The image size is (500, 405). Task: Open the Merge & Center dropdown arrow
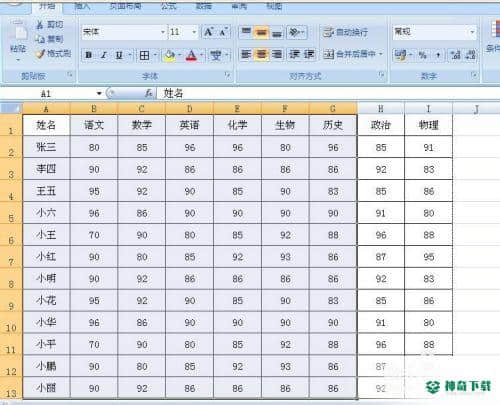381,54
